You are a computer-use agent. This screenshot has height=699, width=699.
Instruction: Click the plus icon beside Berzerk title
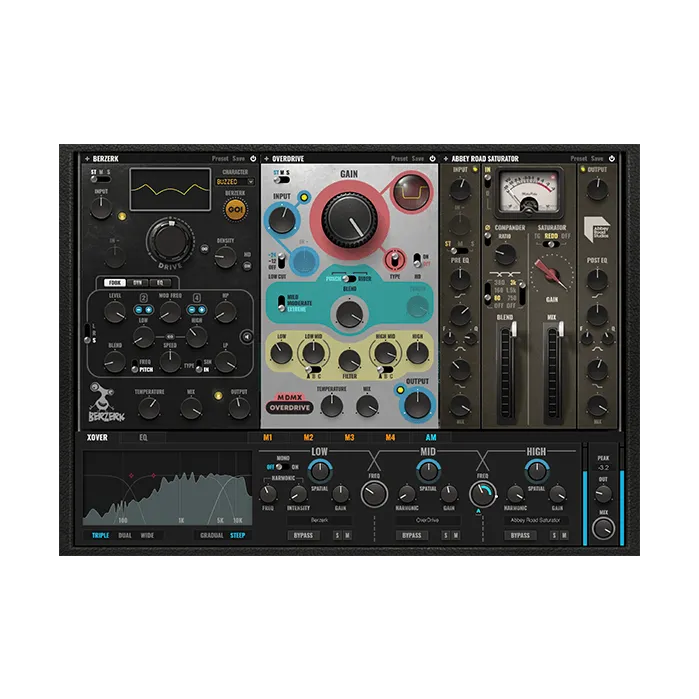coord(87,159)
